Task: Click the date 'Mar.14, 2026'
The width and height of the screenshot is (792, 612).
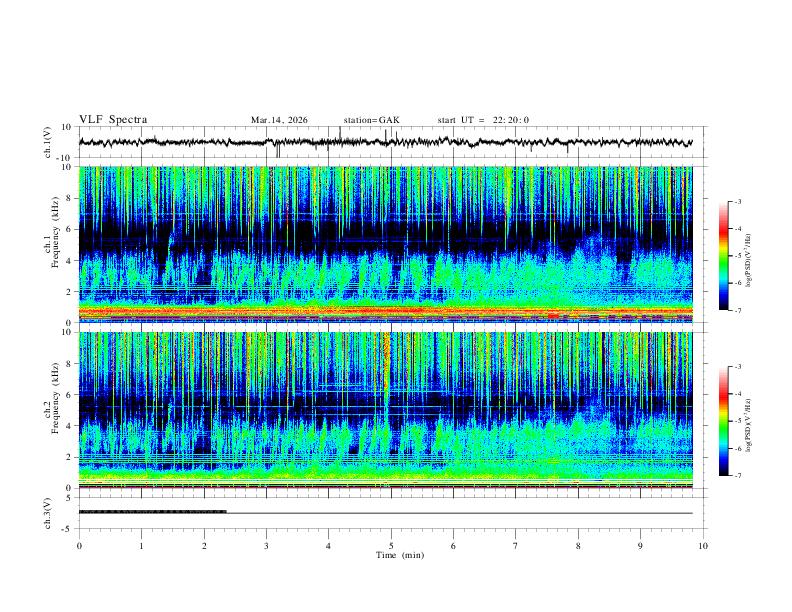Action: tap(279, 120)
